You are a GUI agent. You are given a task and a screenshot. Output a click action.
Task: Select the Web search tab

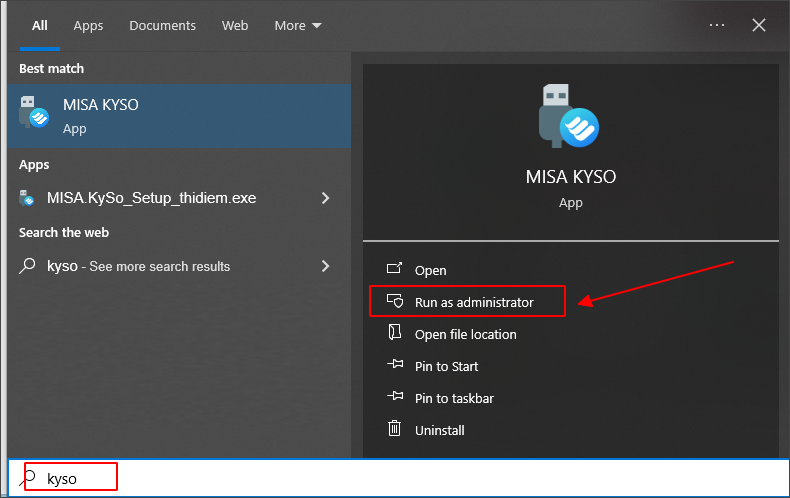pyautogui.click(x=235, y=26)
